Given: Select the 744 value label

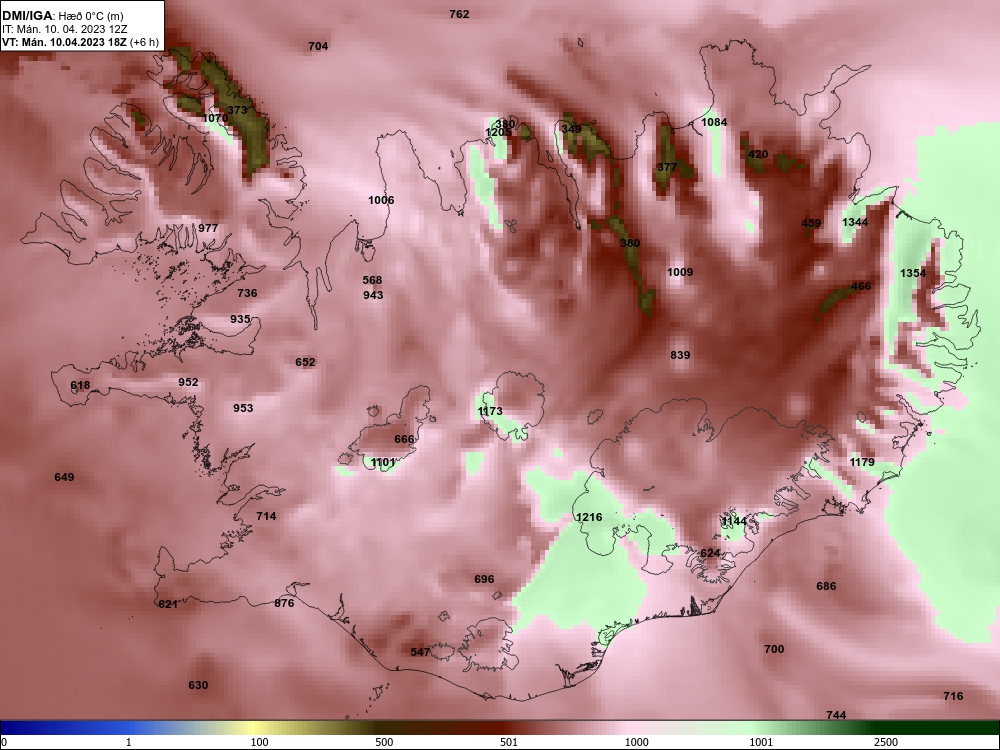Looking at the screenshot, I should pos(835,715).
